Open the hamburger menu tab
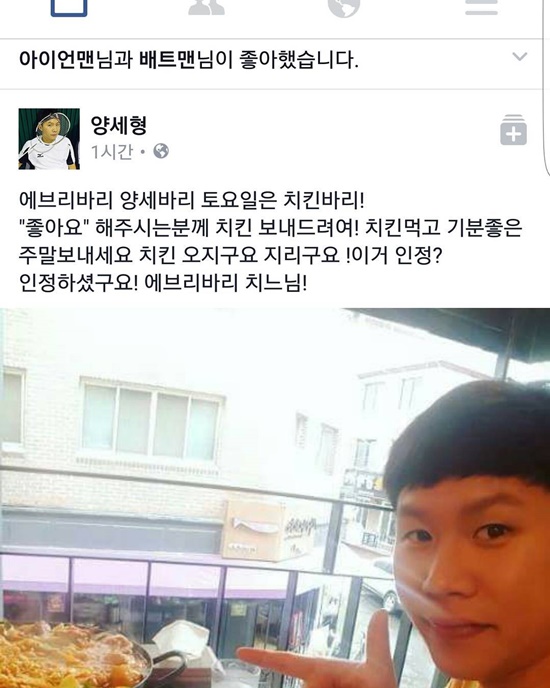Screen dimensions: 550x688 point(482,7)
